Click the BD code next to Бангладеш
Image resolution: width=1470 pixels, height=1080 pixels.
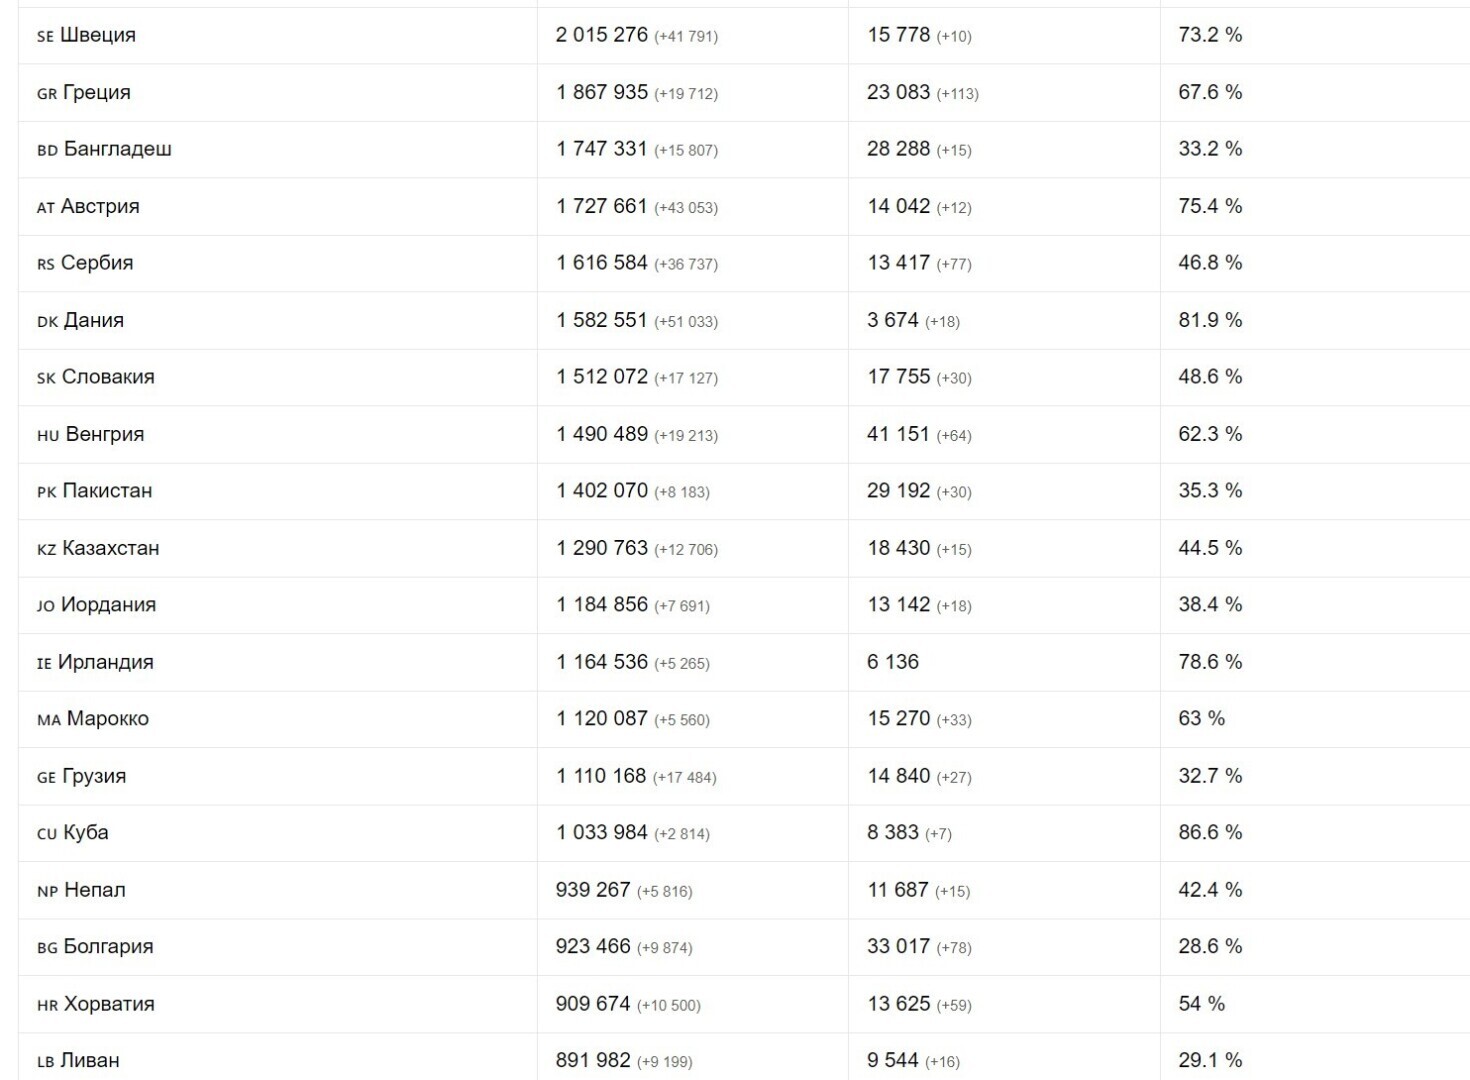pyautogui.click(x=47, y=151)
